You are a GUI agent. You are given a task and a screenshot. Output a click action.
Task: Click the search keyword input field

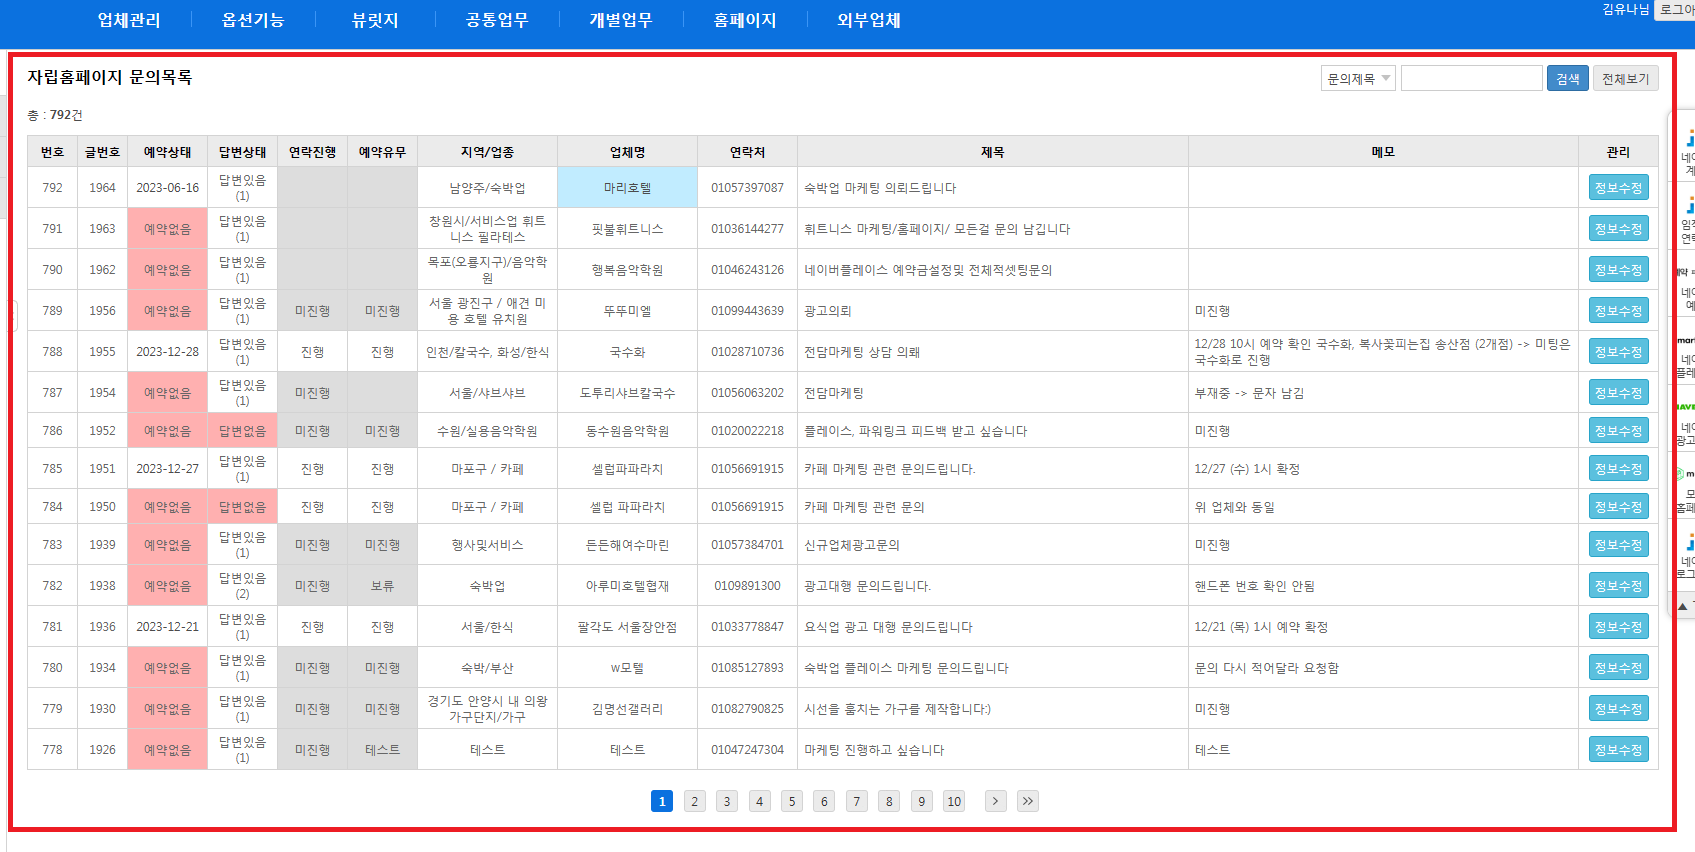[x=1471, y=79]
